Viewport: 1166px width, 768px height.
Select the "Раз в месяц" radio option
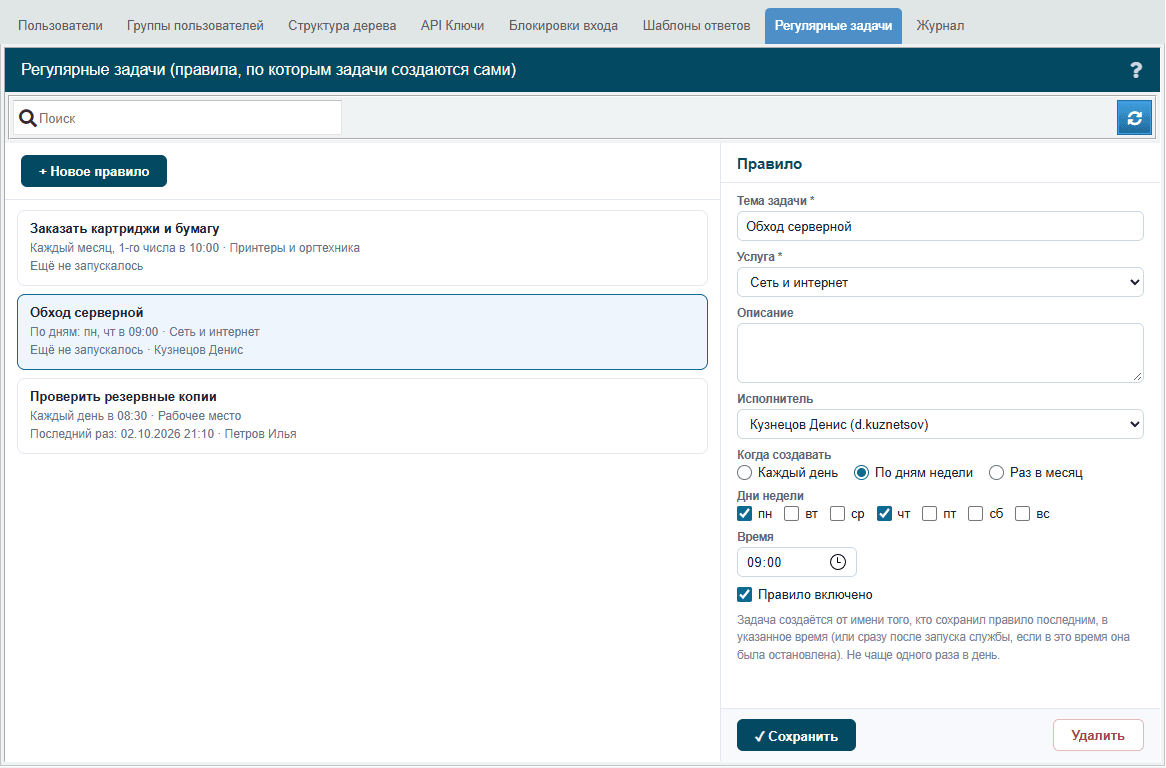tap(996, 473)
